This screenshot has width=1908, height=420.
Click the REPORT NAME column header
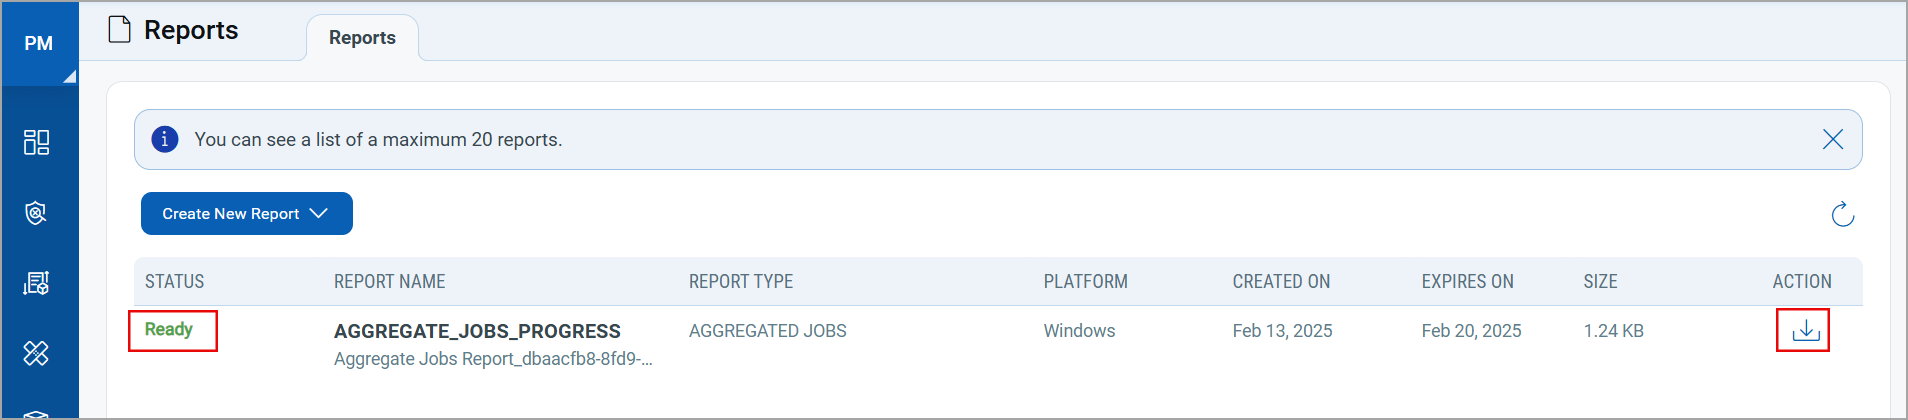pyautogui.click(x=390, y=282)
